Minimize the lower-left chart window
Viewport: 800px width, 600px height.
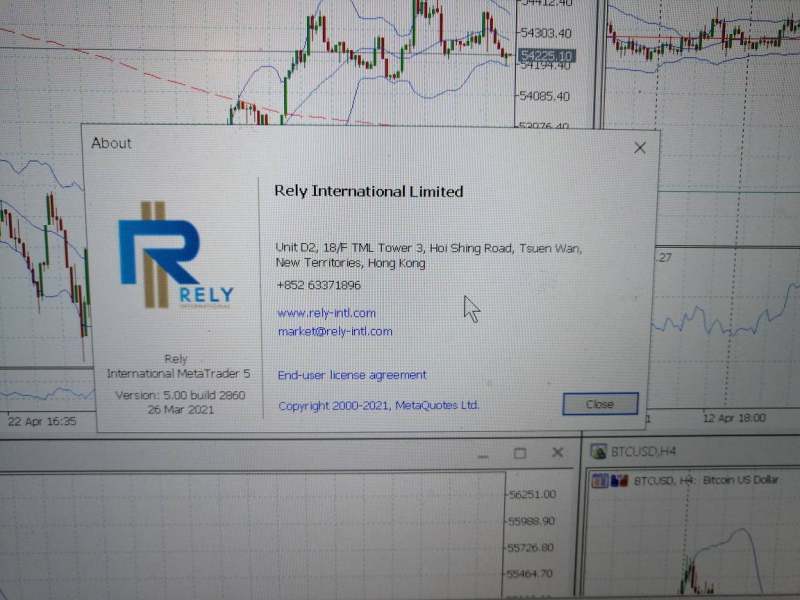click(x=482, y=455)
